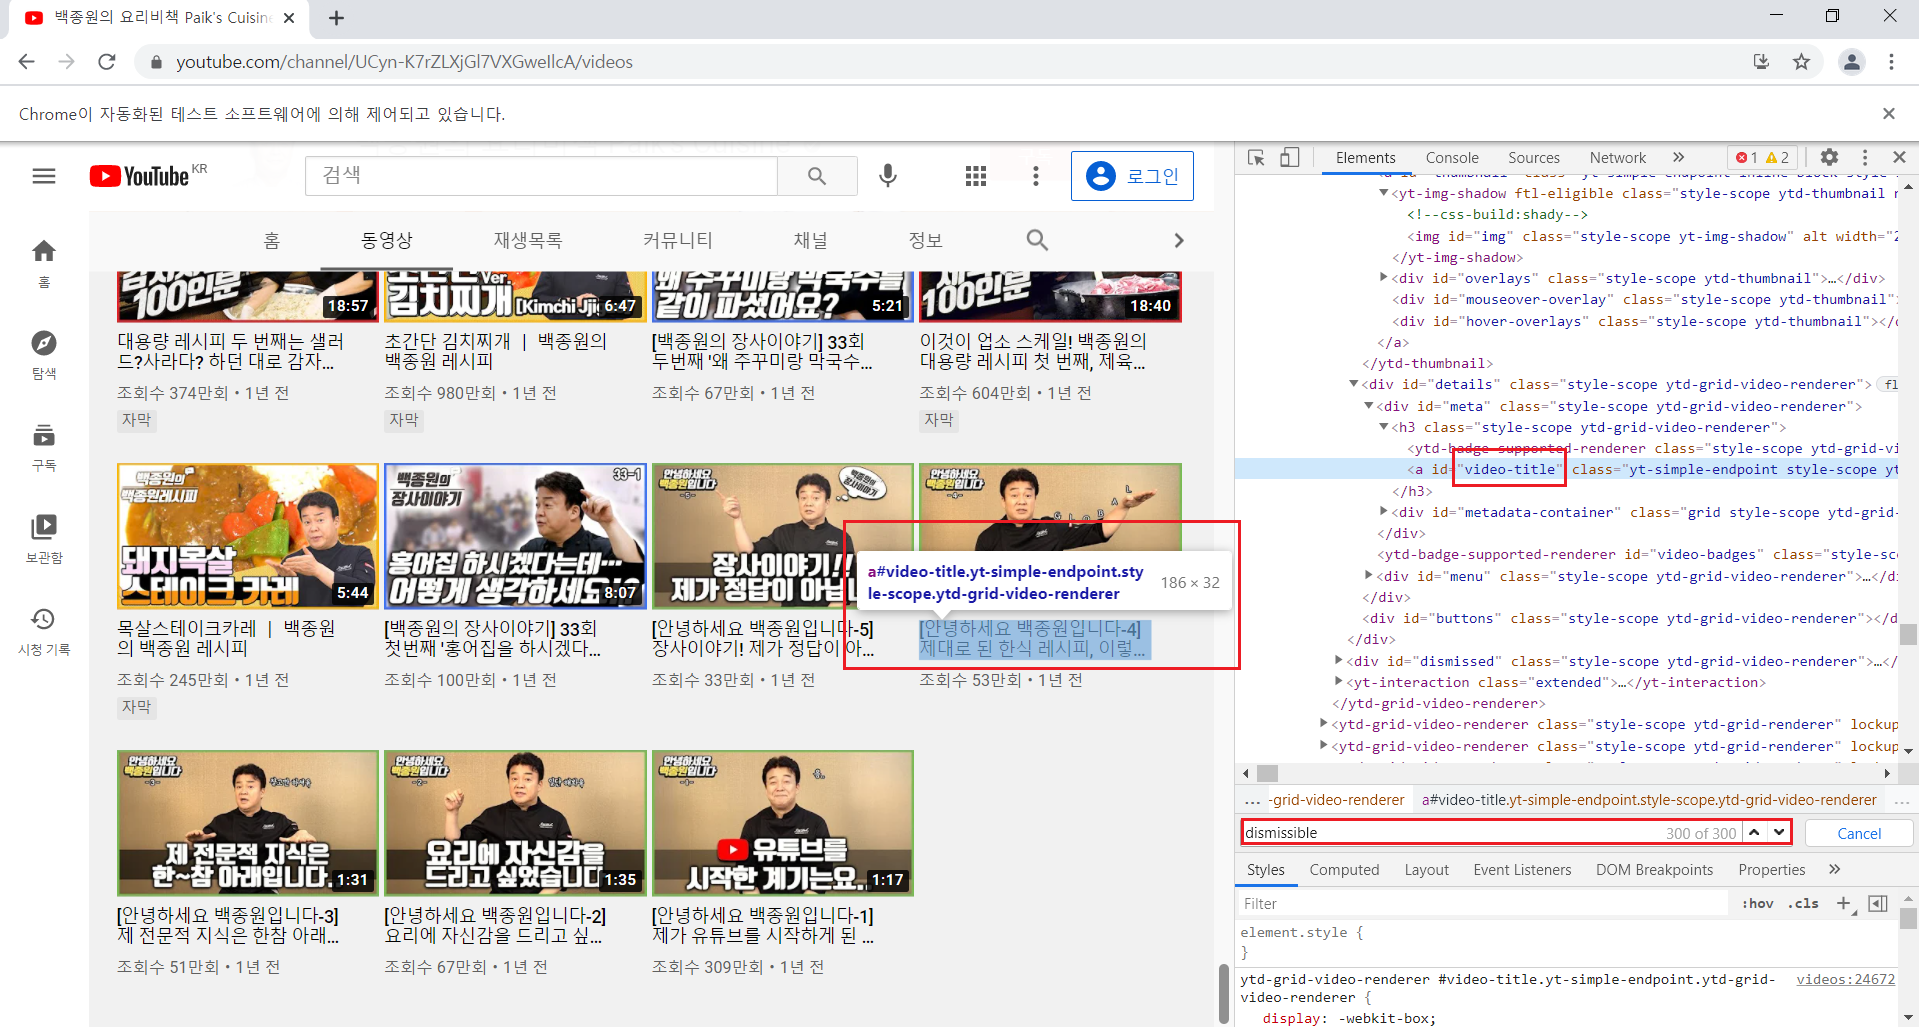Cancel the DevTools element search
This screenshot has width=1919, height=1027.
click(1859, 832)
